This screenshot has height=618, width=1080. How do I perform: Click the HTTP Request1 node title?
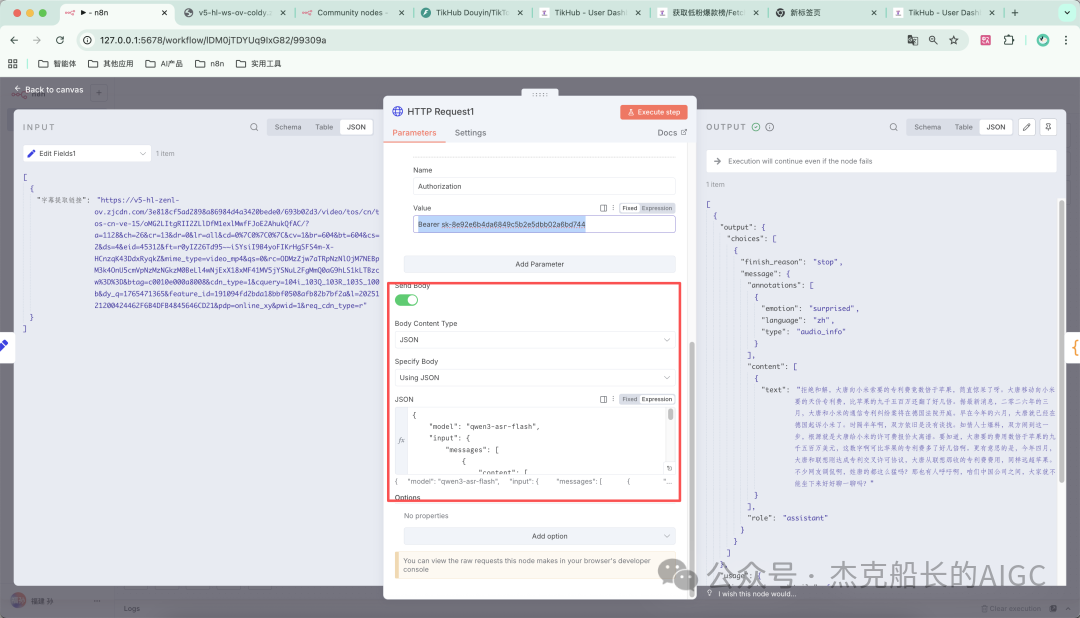point(440,112)
